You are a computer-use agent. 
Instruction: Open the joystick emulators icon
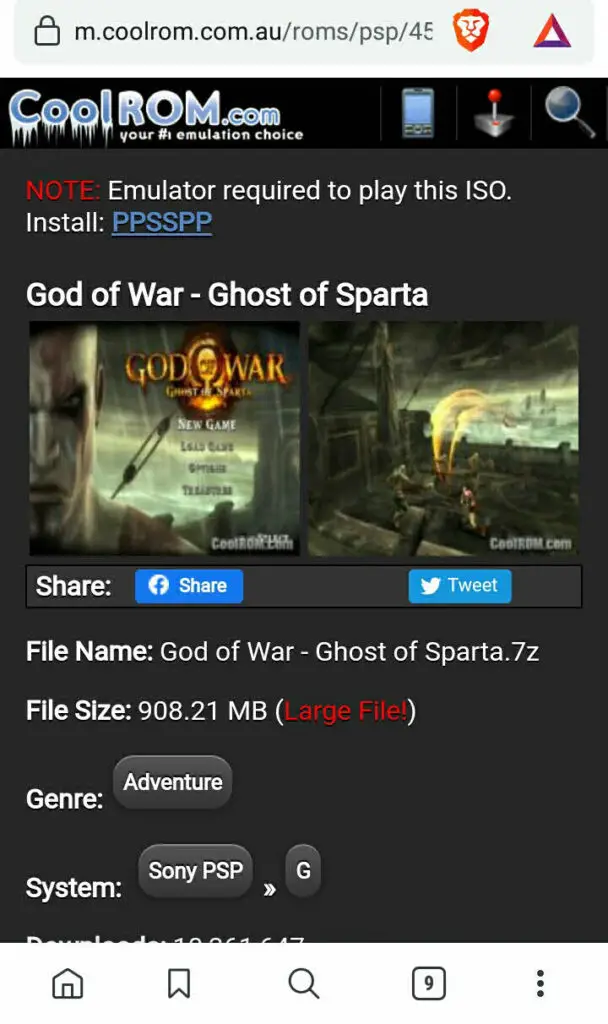tap(494, 113)
